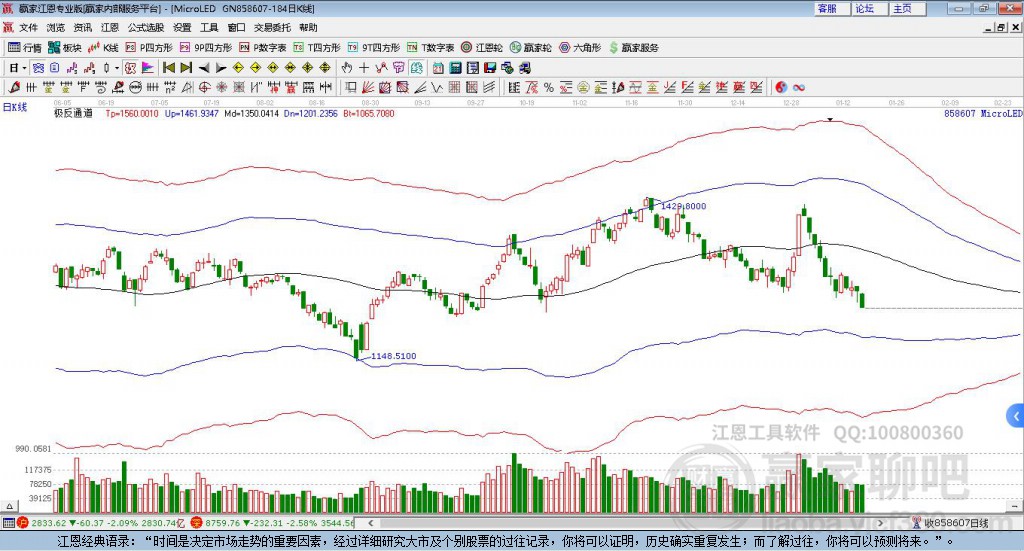Click the Up=1461.9347 value
1024x551 pixels.
pyautogui.click(x=191, y=114)
